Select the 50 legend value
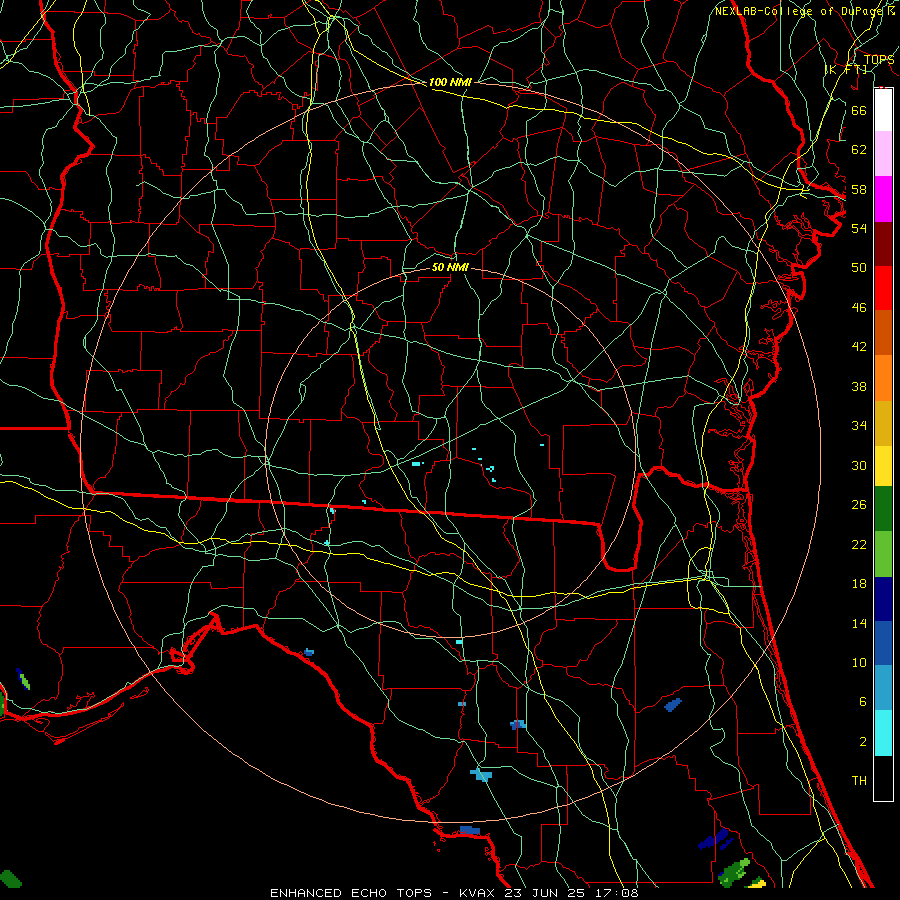The width and height of the screenshot is (900, 900). [x=859, y=268]
